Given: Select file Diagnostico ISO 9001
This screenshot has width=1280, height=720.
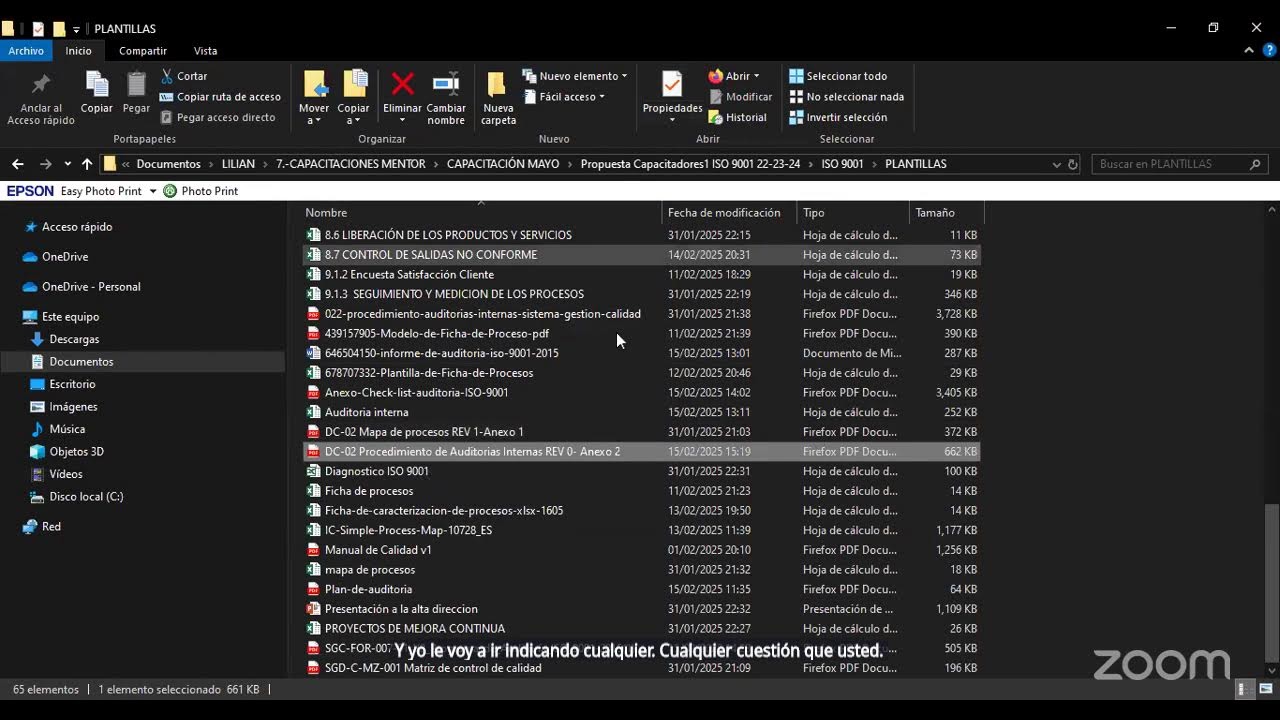Looking at the screenshot, I should coord(641,471).
